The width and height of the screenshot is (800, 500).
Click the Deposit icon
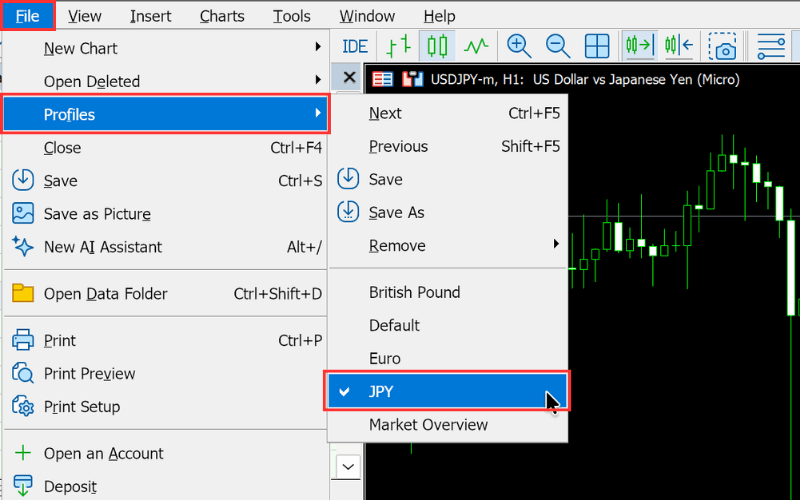(x=23, y=486)
